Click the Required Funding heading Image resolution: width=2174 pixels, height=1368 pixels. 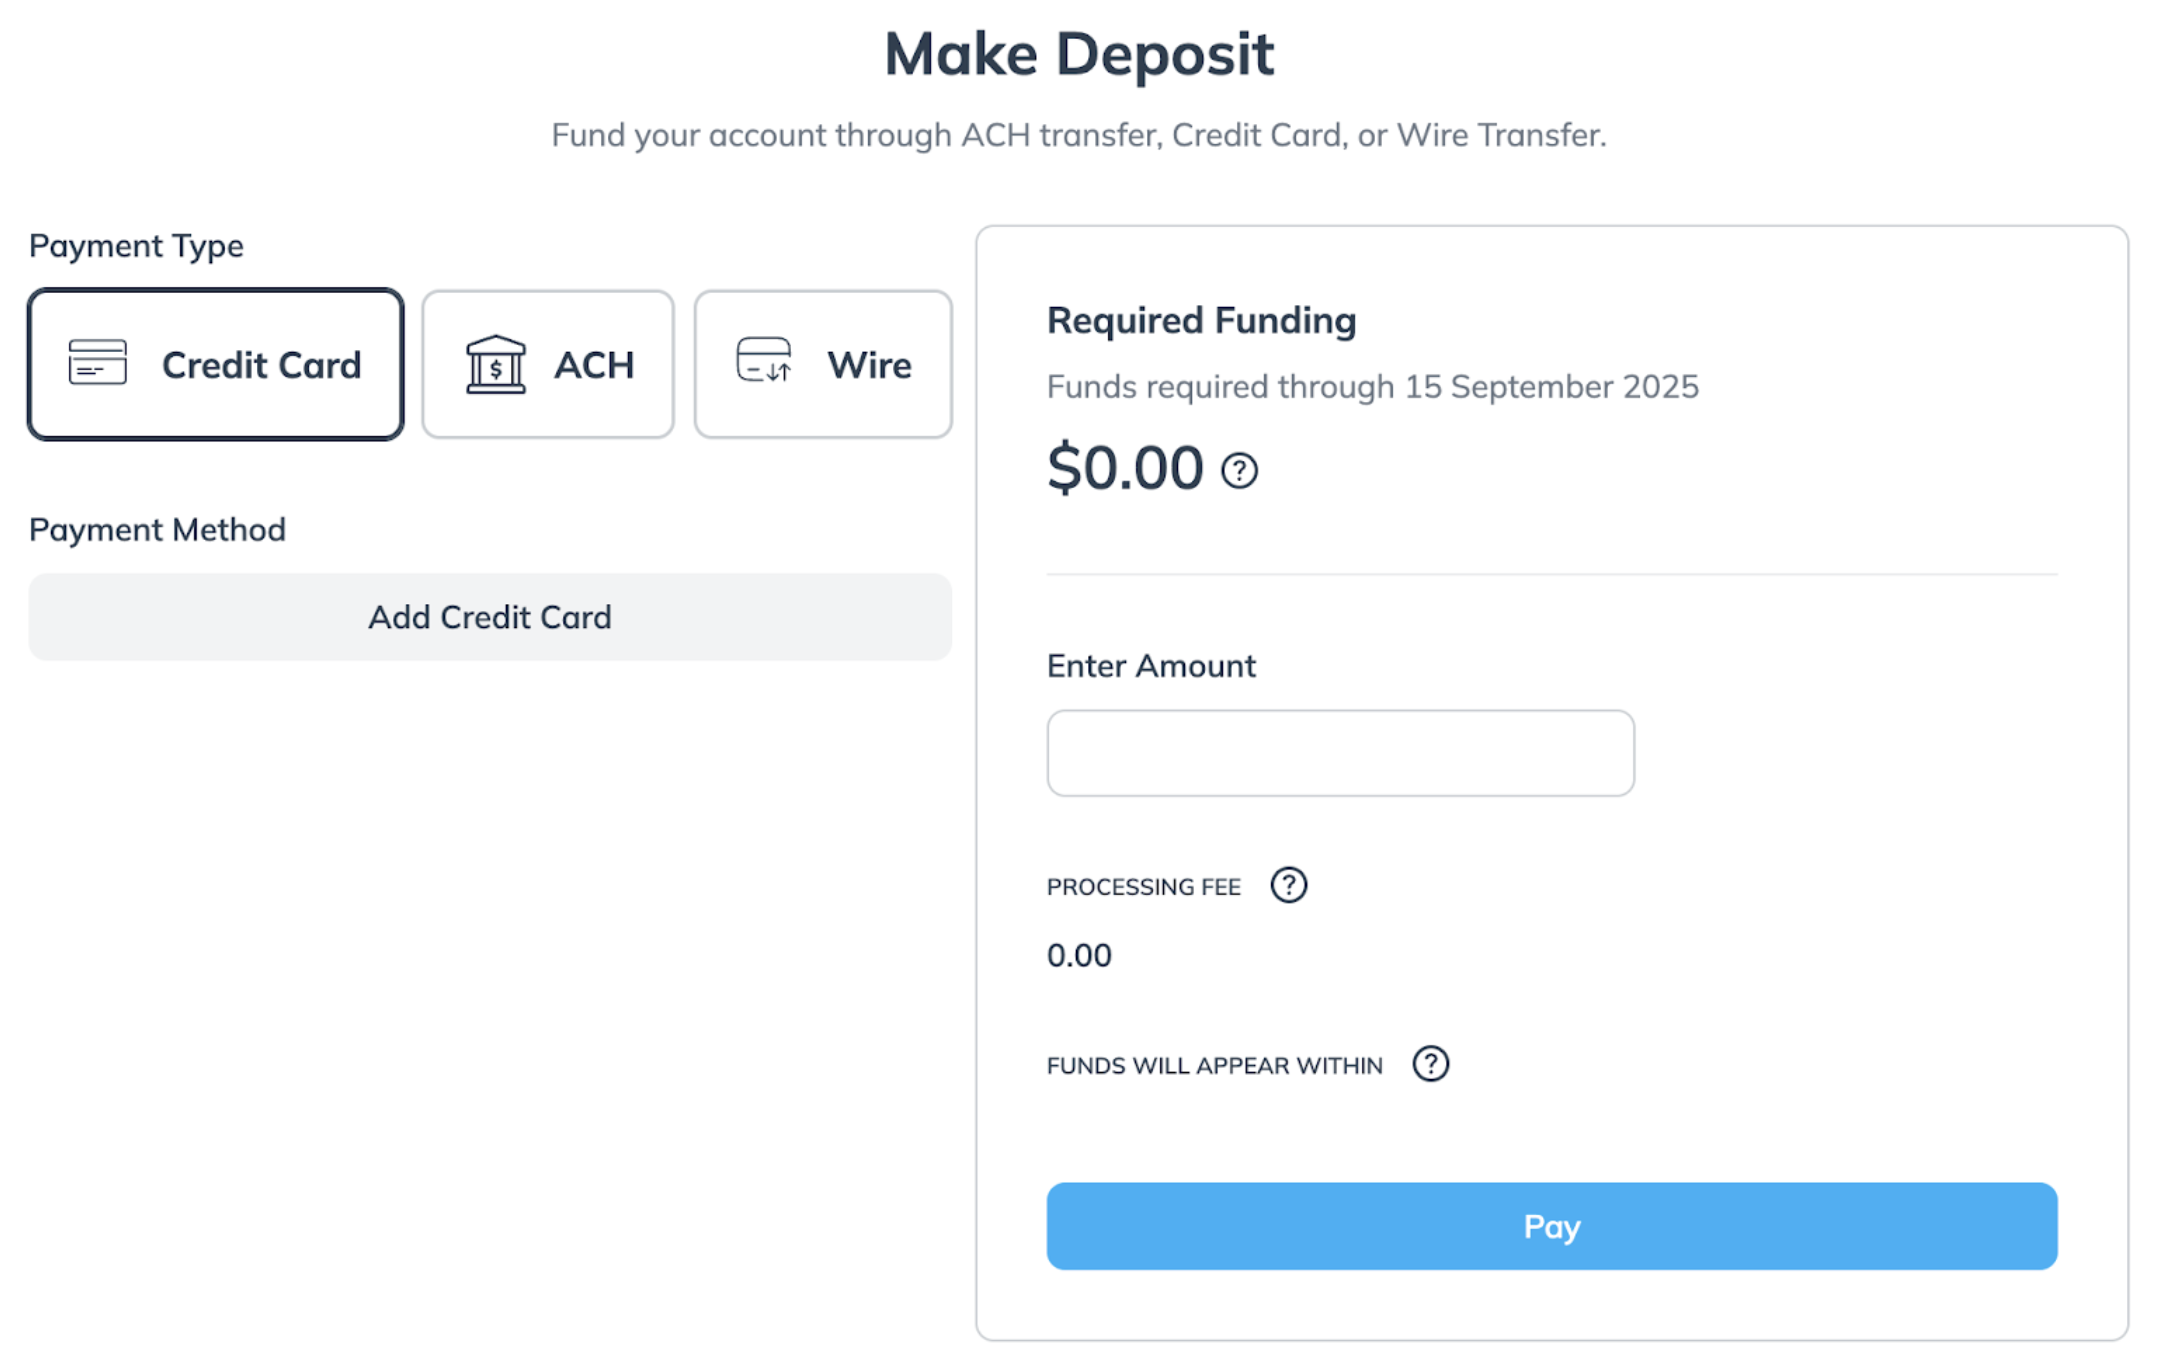[1202, 321]
